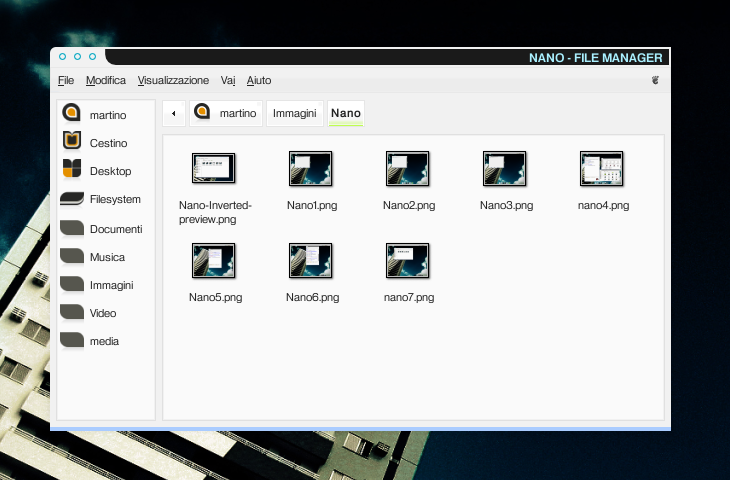Go to martino in the path bar
The image size is (730, 480).
(x=226, y=113)
